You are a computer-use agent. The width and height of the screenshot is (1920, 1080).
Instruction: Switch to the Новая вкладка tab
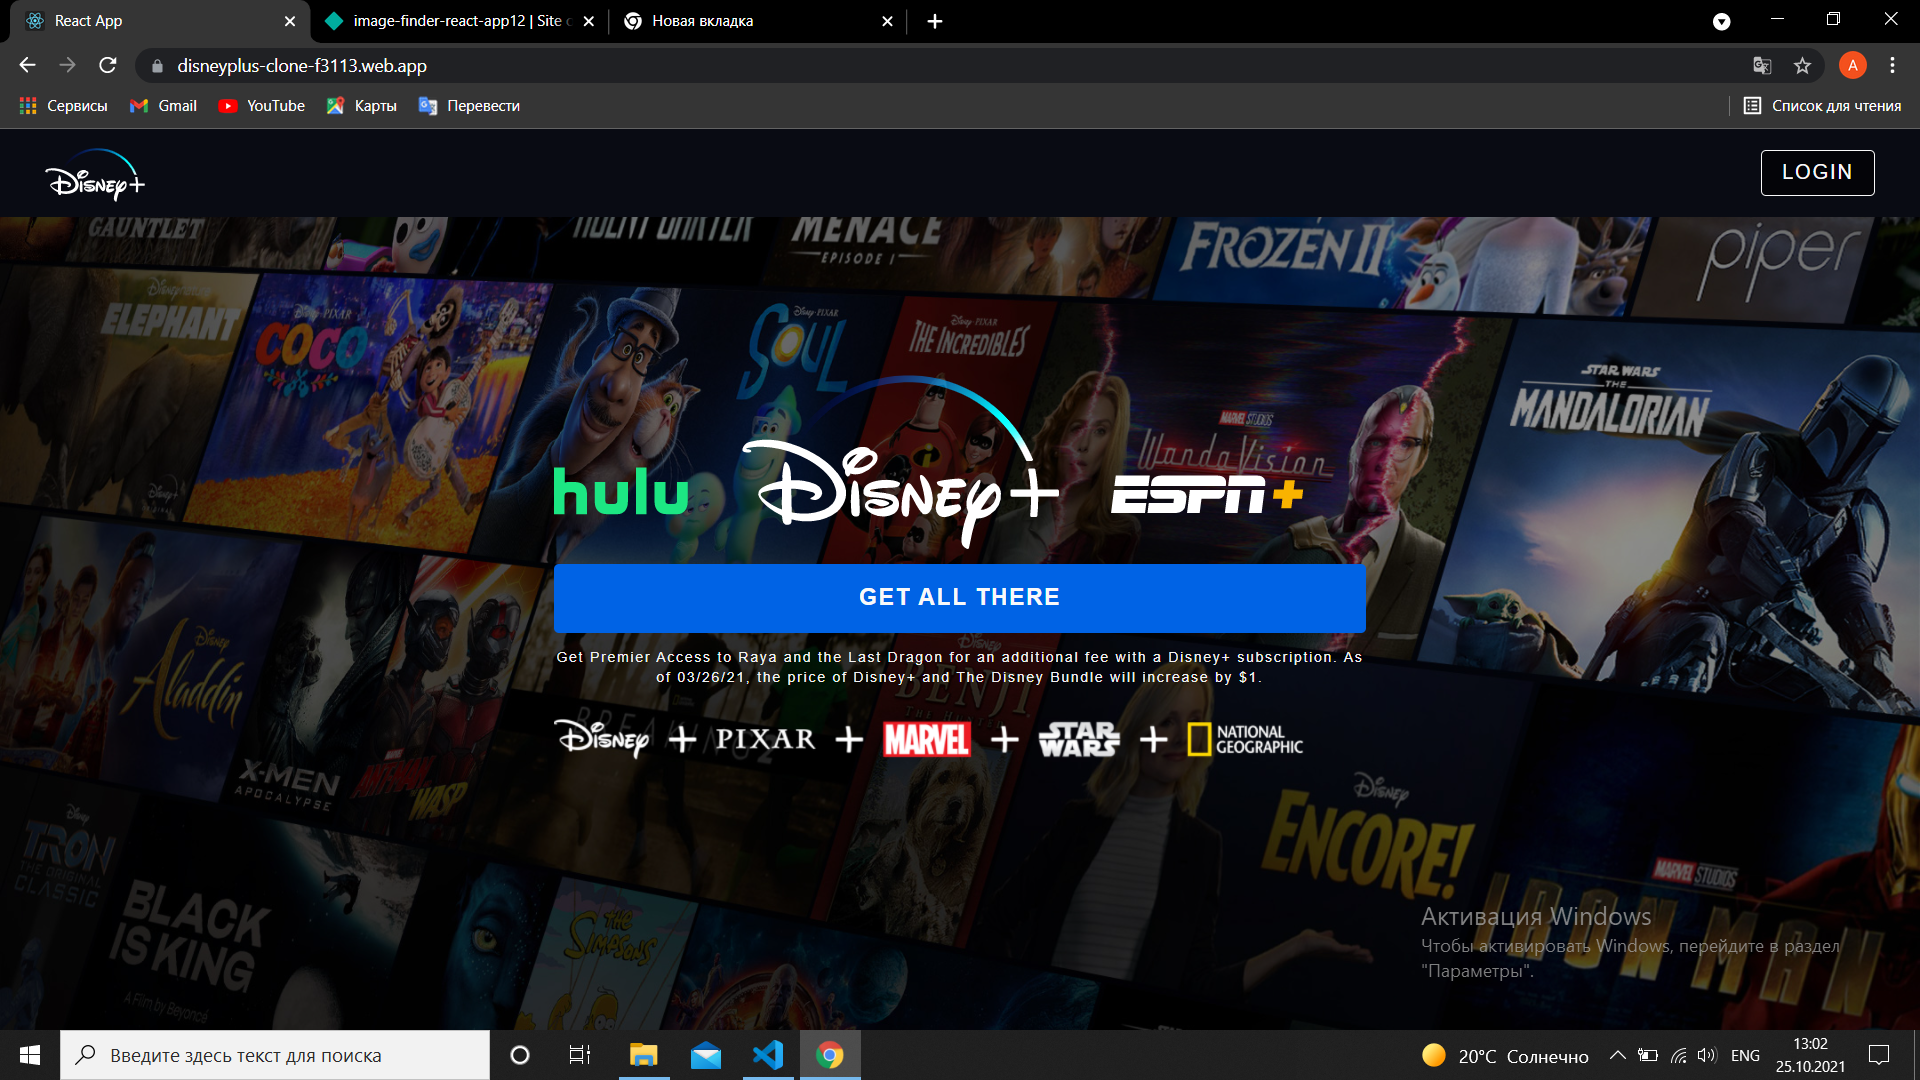(x=757, y=21)
